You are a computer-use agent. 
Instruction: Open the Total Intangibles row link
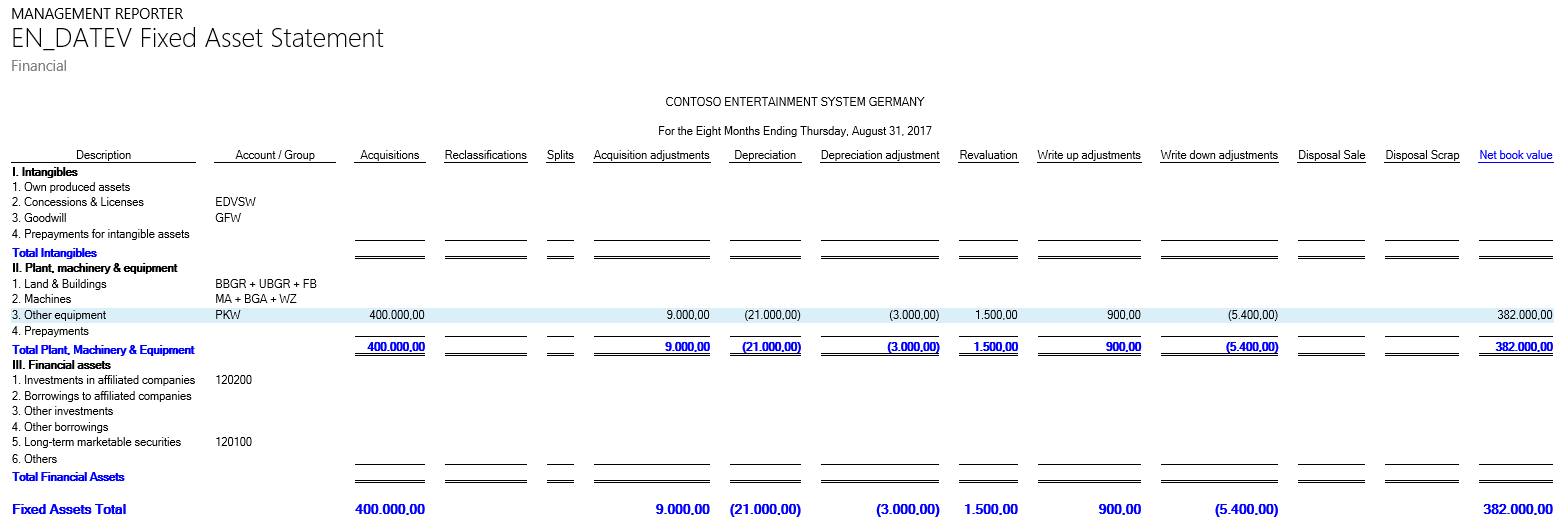54,253
